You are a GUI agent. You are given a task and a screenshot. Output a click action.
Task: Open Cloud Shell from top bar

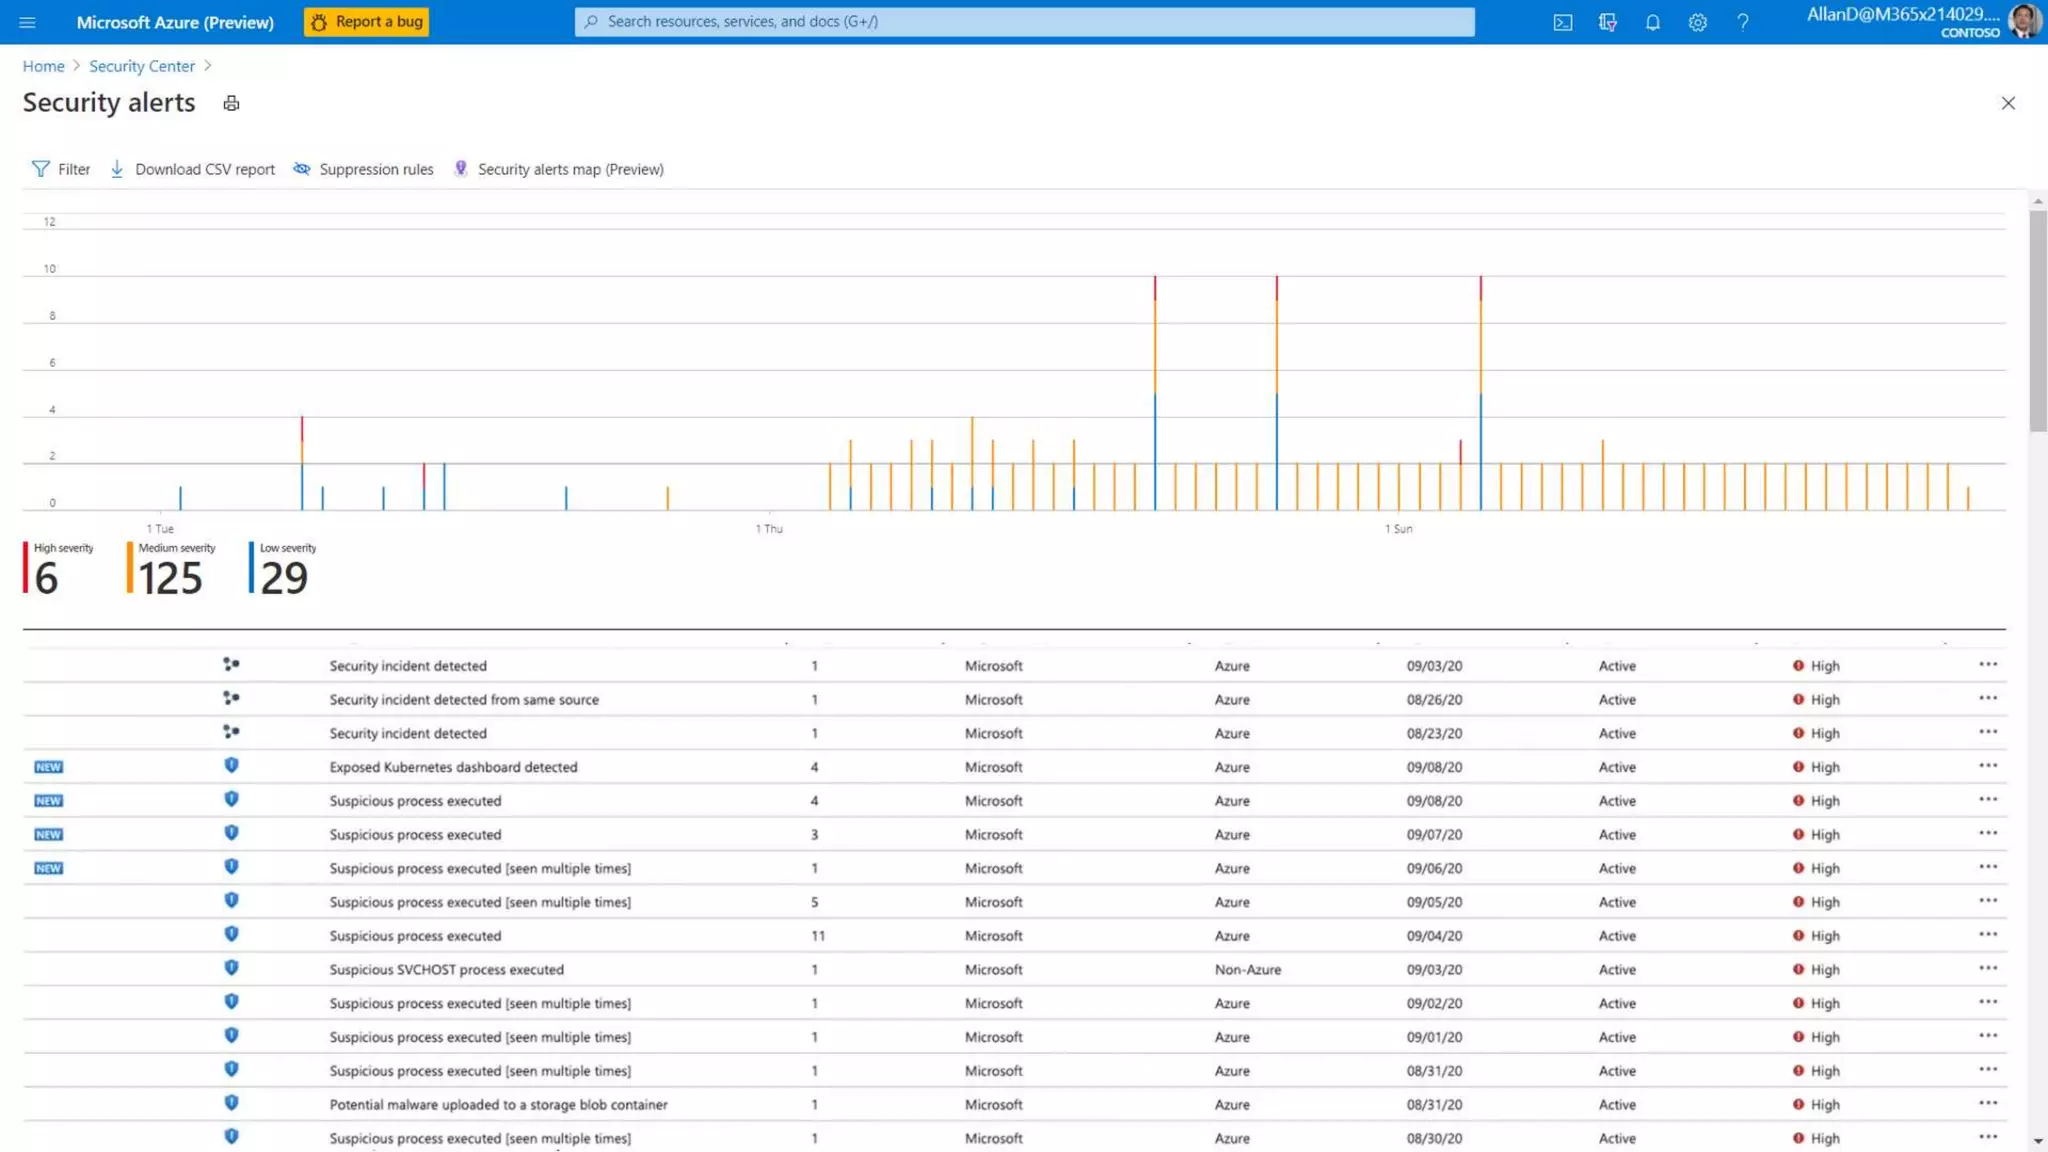pyautogui.click(x=1562, y=22)
